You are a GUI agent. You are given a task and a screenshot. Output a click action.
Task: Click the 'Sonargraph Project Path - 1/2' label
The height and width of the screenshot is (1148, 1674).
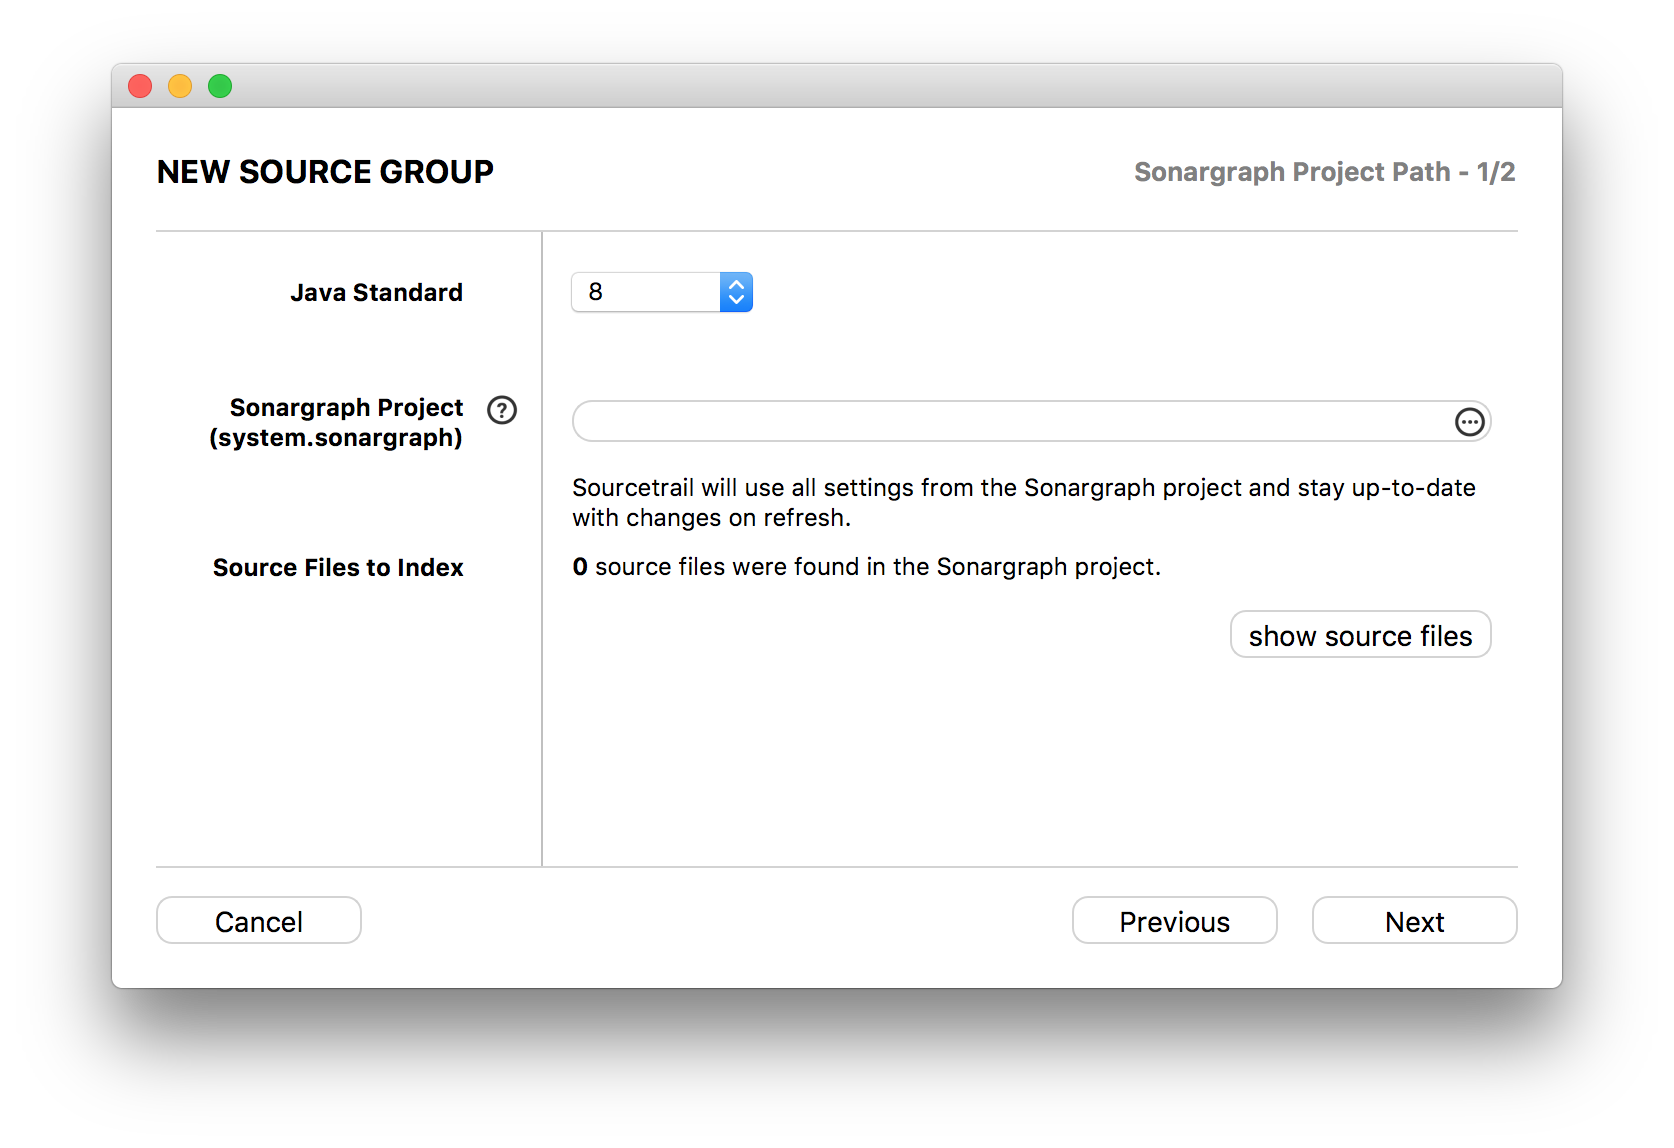(1325, 172)
